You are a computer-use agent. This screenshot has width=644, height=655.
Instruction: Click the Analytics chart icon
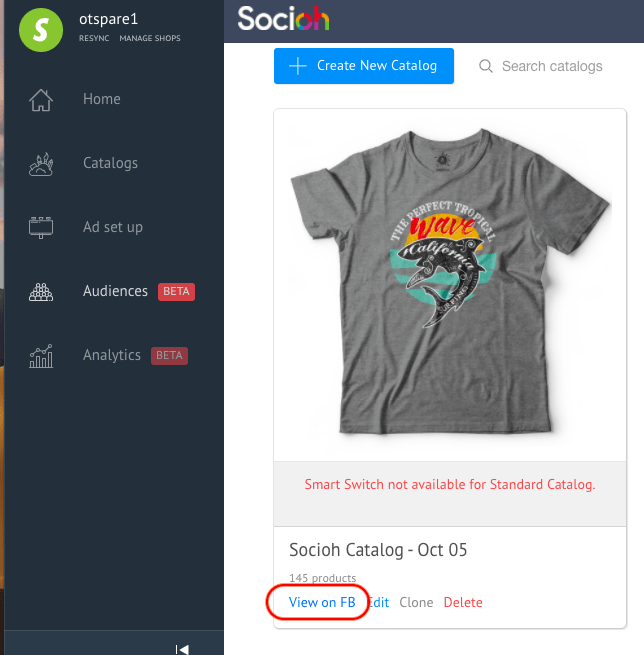click(x=41, y=356)
